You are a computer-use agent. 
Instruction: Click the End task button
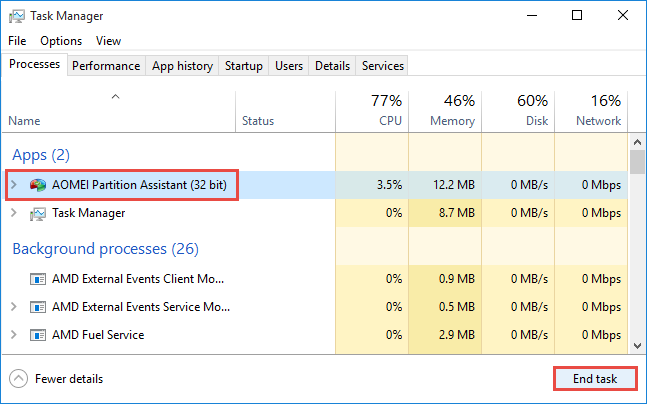pos(595,379)
